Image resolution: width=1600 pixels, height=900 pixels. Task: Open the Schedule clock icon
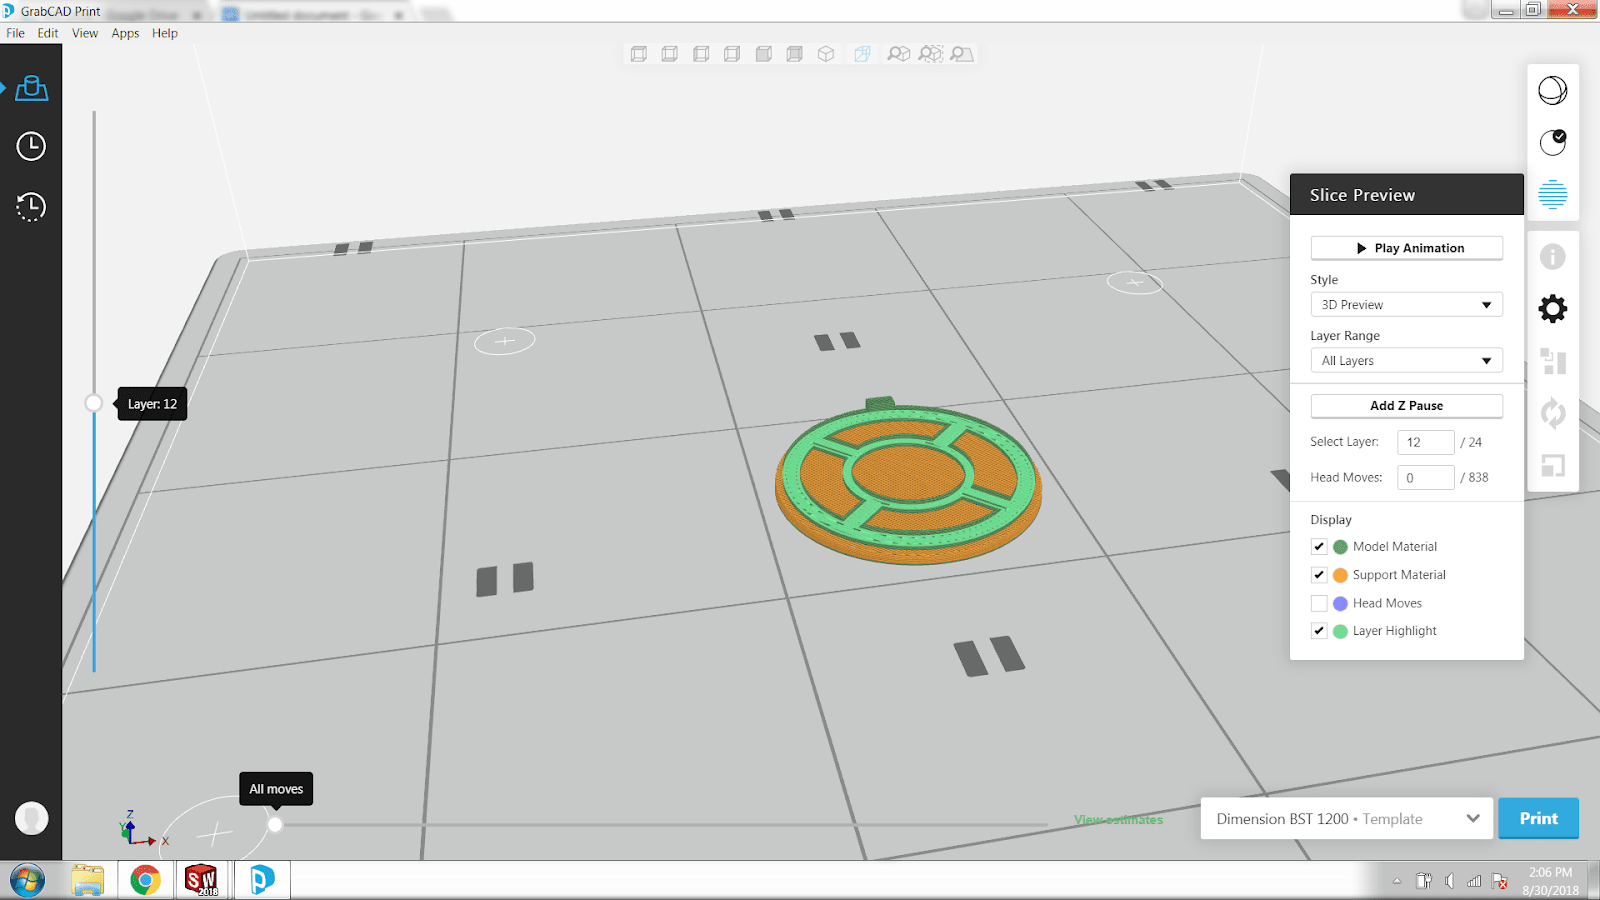point(31,146)
